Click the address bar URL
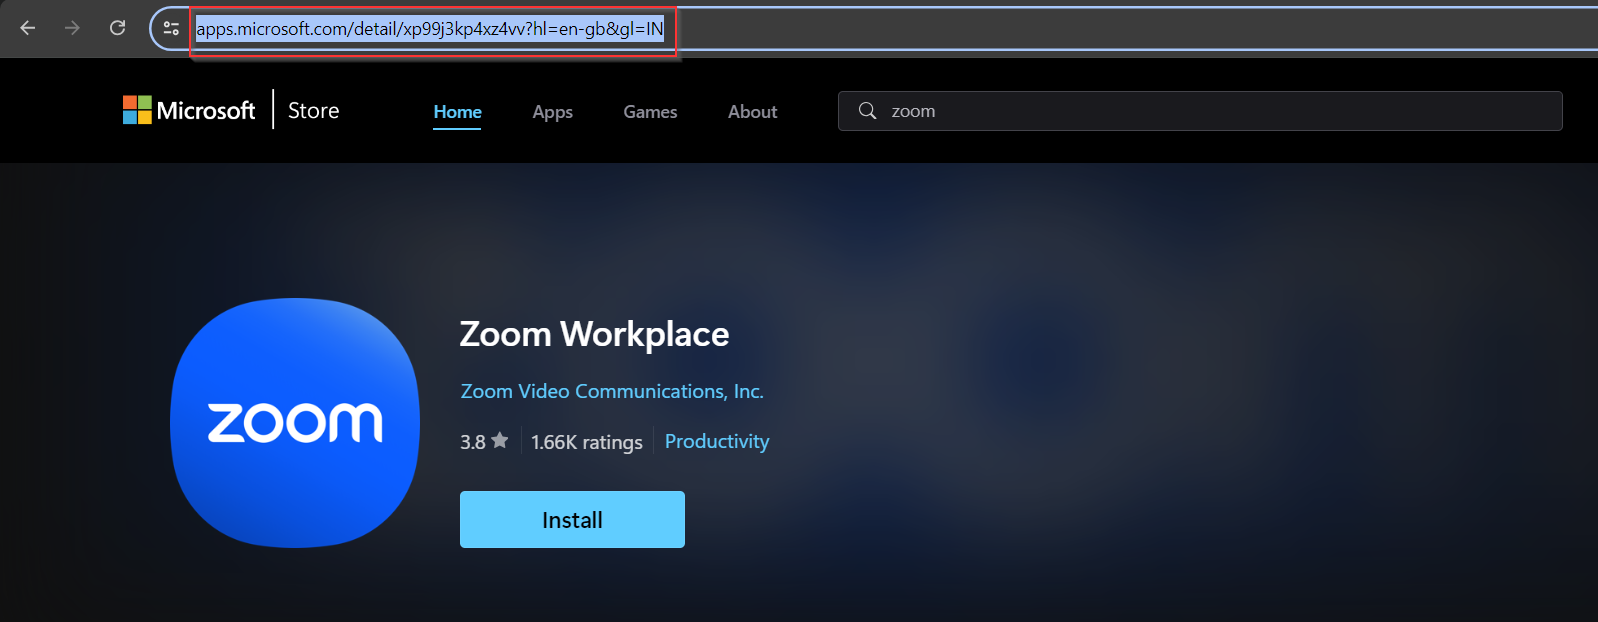The image size is (1598, 622). click(430, 29)
